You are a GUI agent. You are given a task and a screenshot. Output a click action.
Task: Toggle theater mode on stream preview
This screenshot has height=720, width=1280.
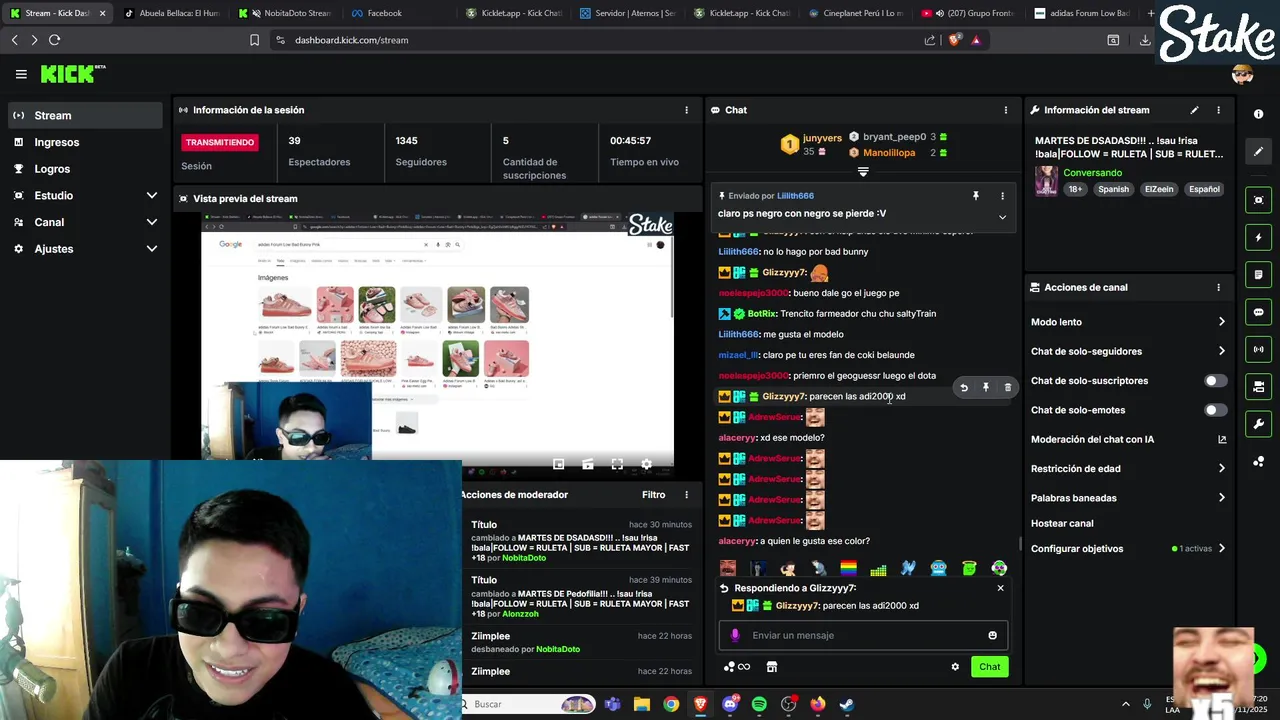[588, 464]
